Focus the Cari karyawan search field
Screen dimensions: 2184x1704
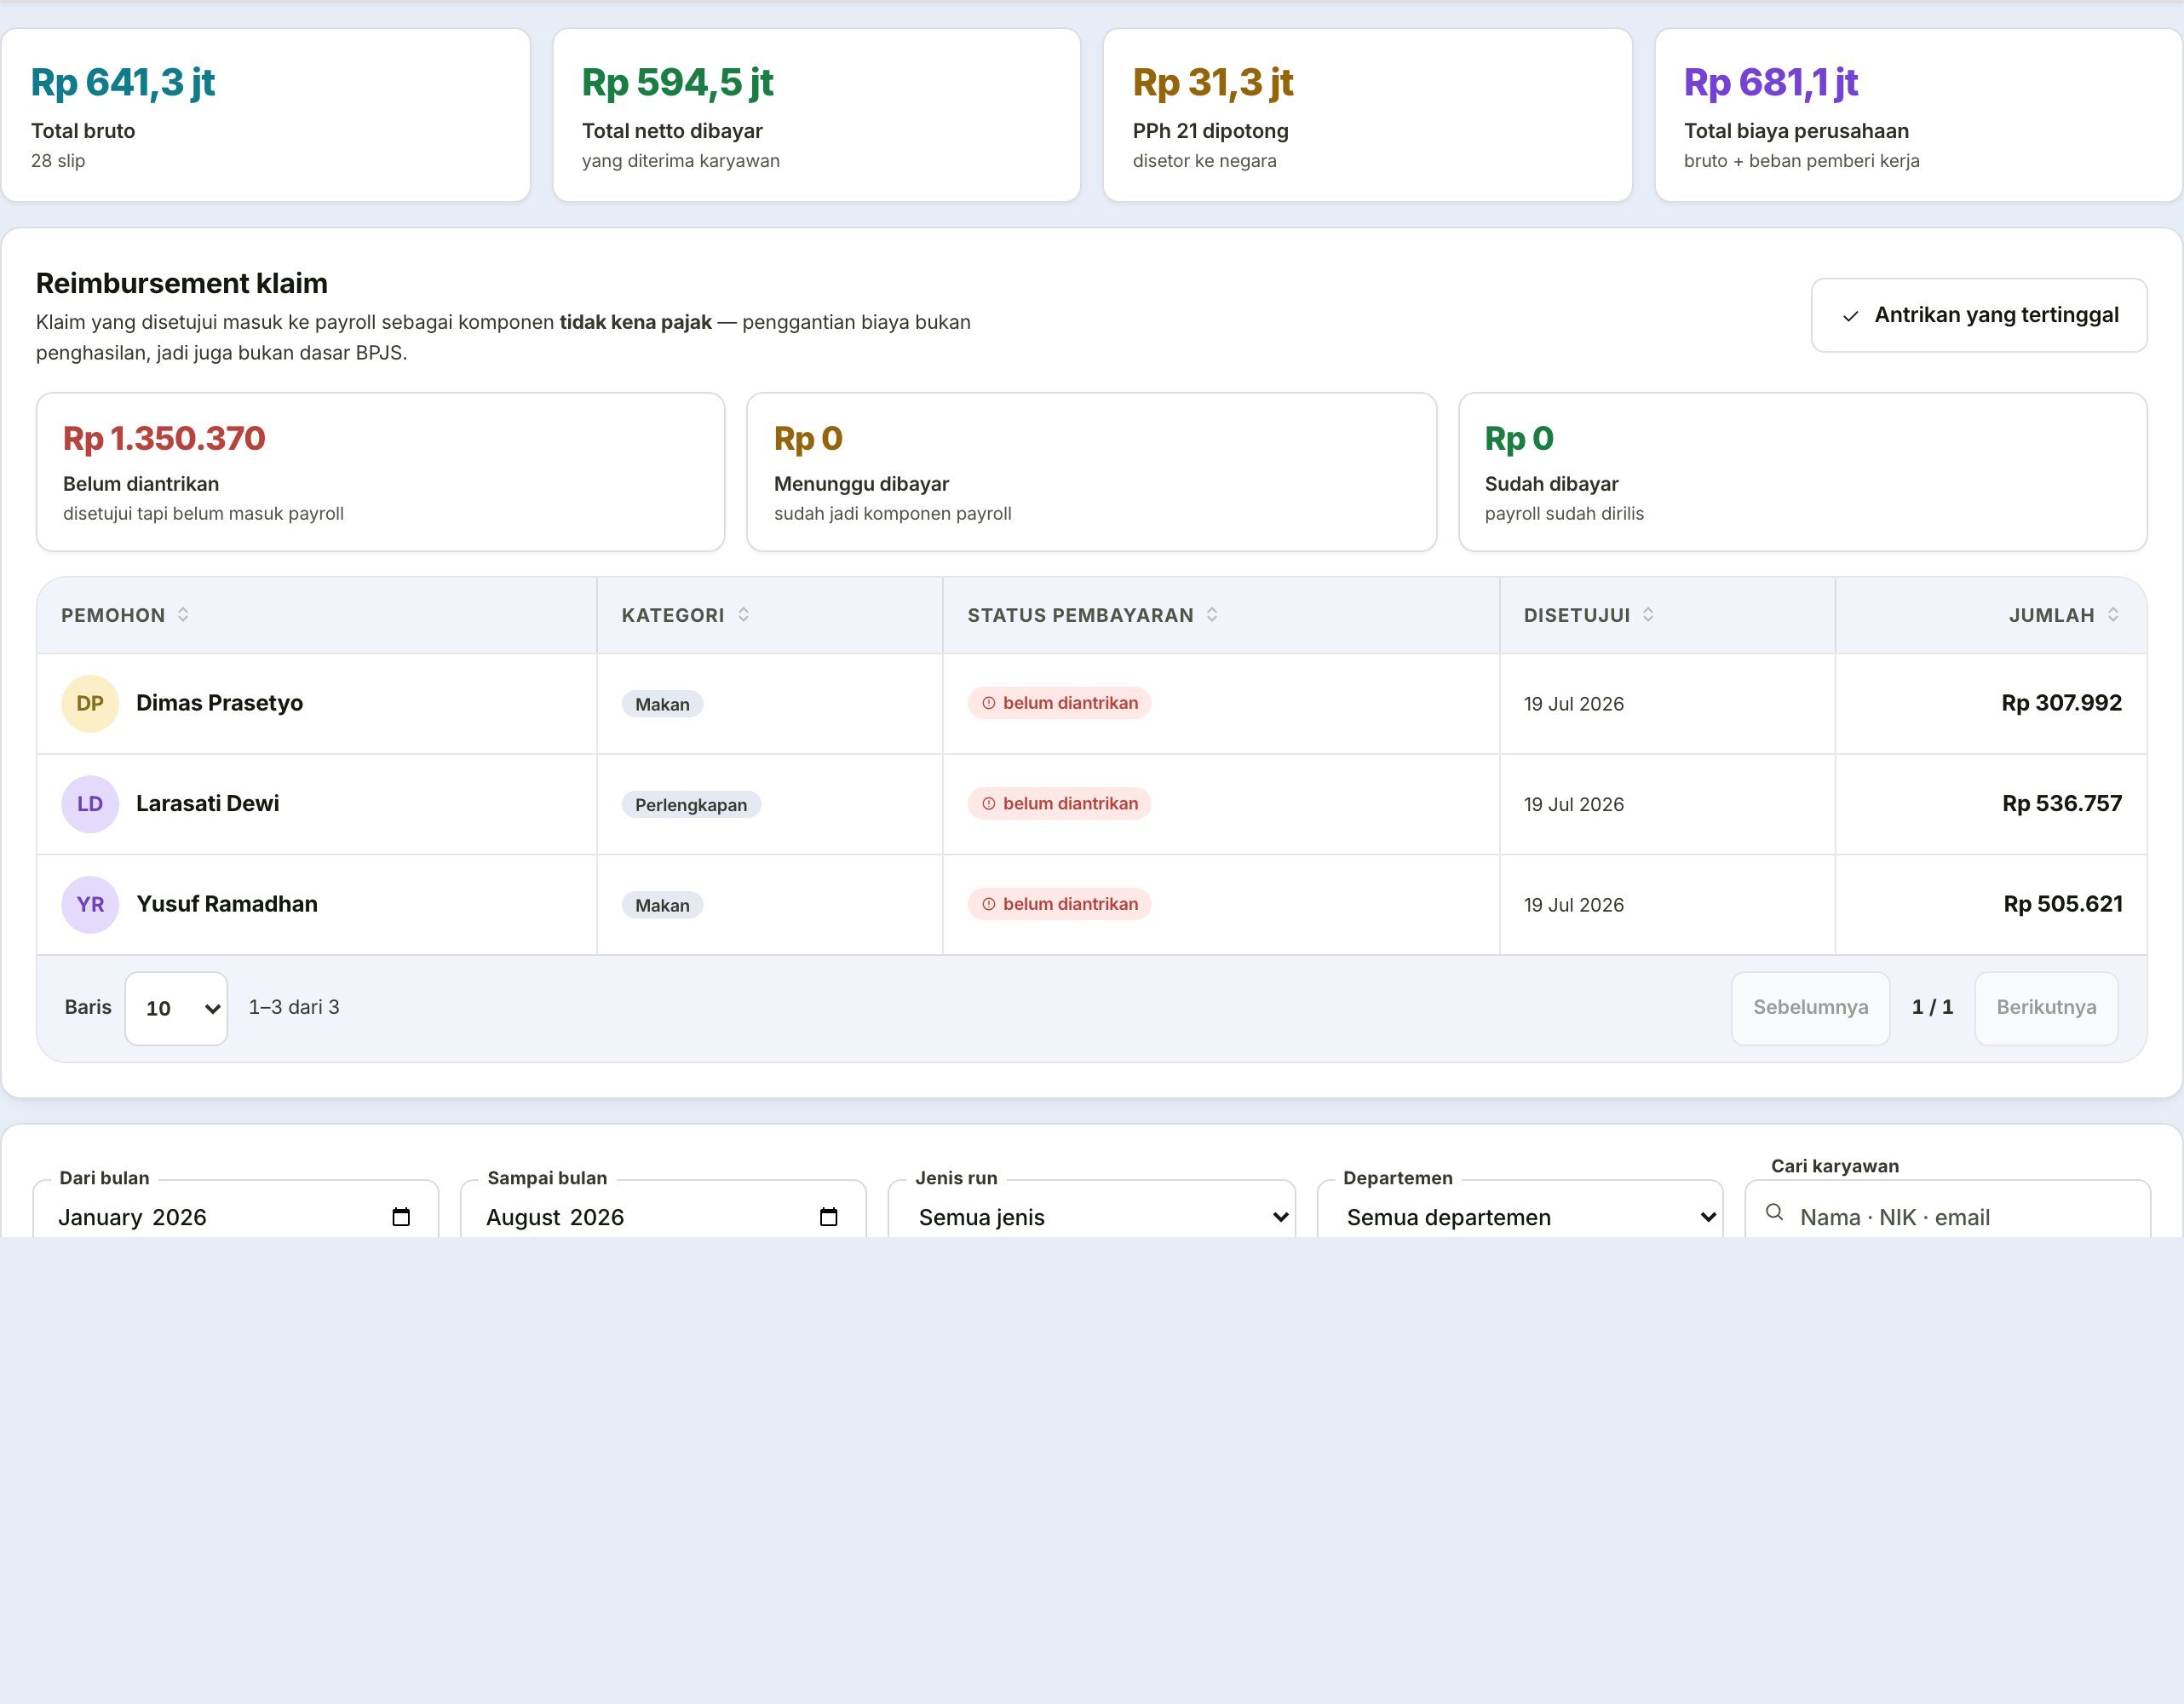[1947, 1217]
